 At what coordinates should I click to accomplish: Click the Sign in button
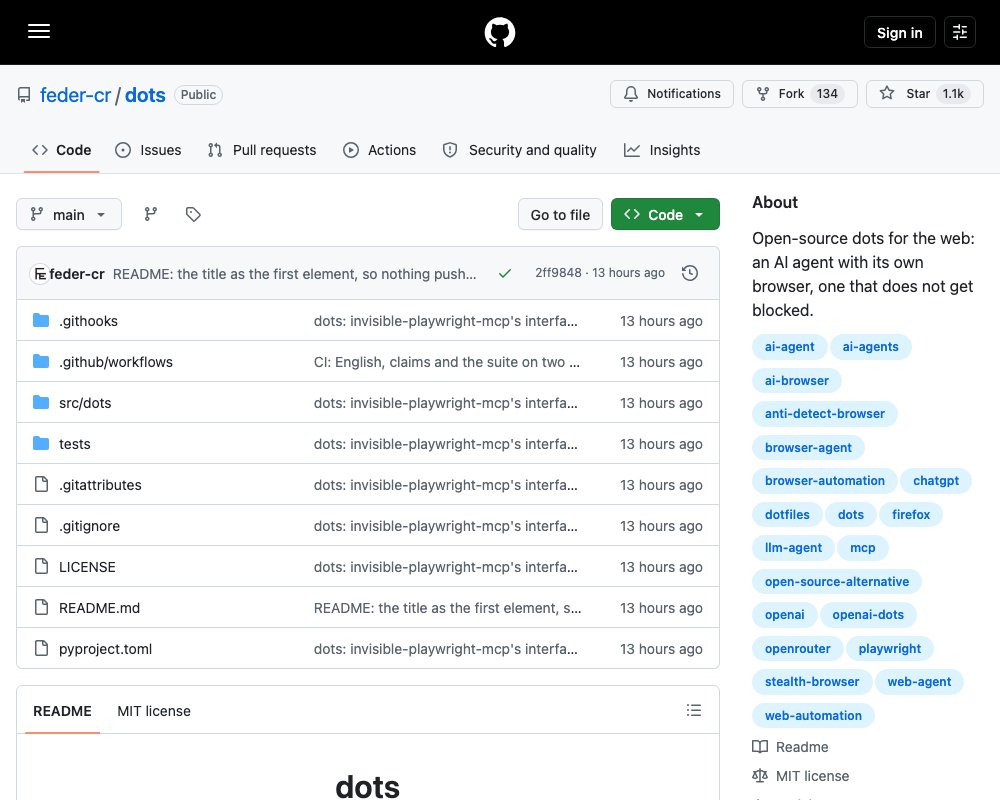(899, 33)
